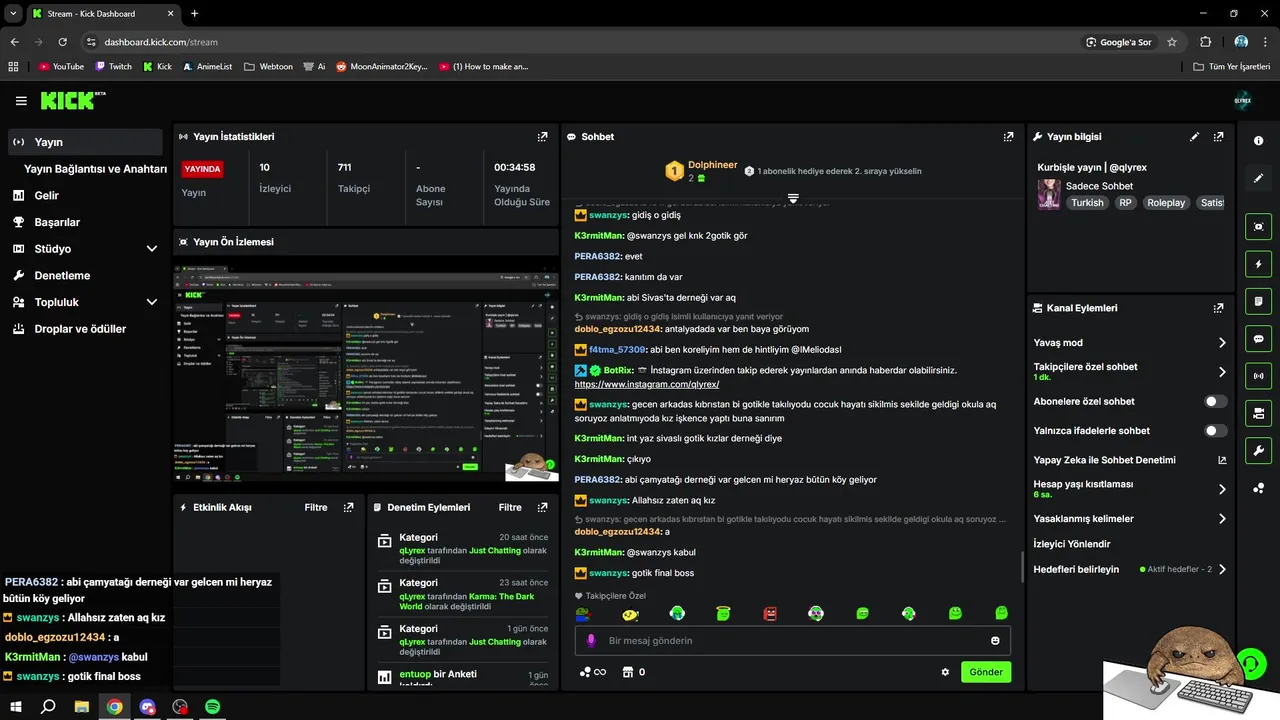The height and width of the screenshot is (720, 1280).
Task: Toggle the stream preview panel icon in right rail
Action: point(1258,227)
